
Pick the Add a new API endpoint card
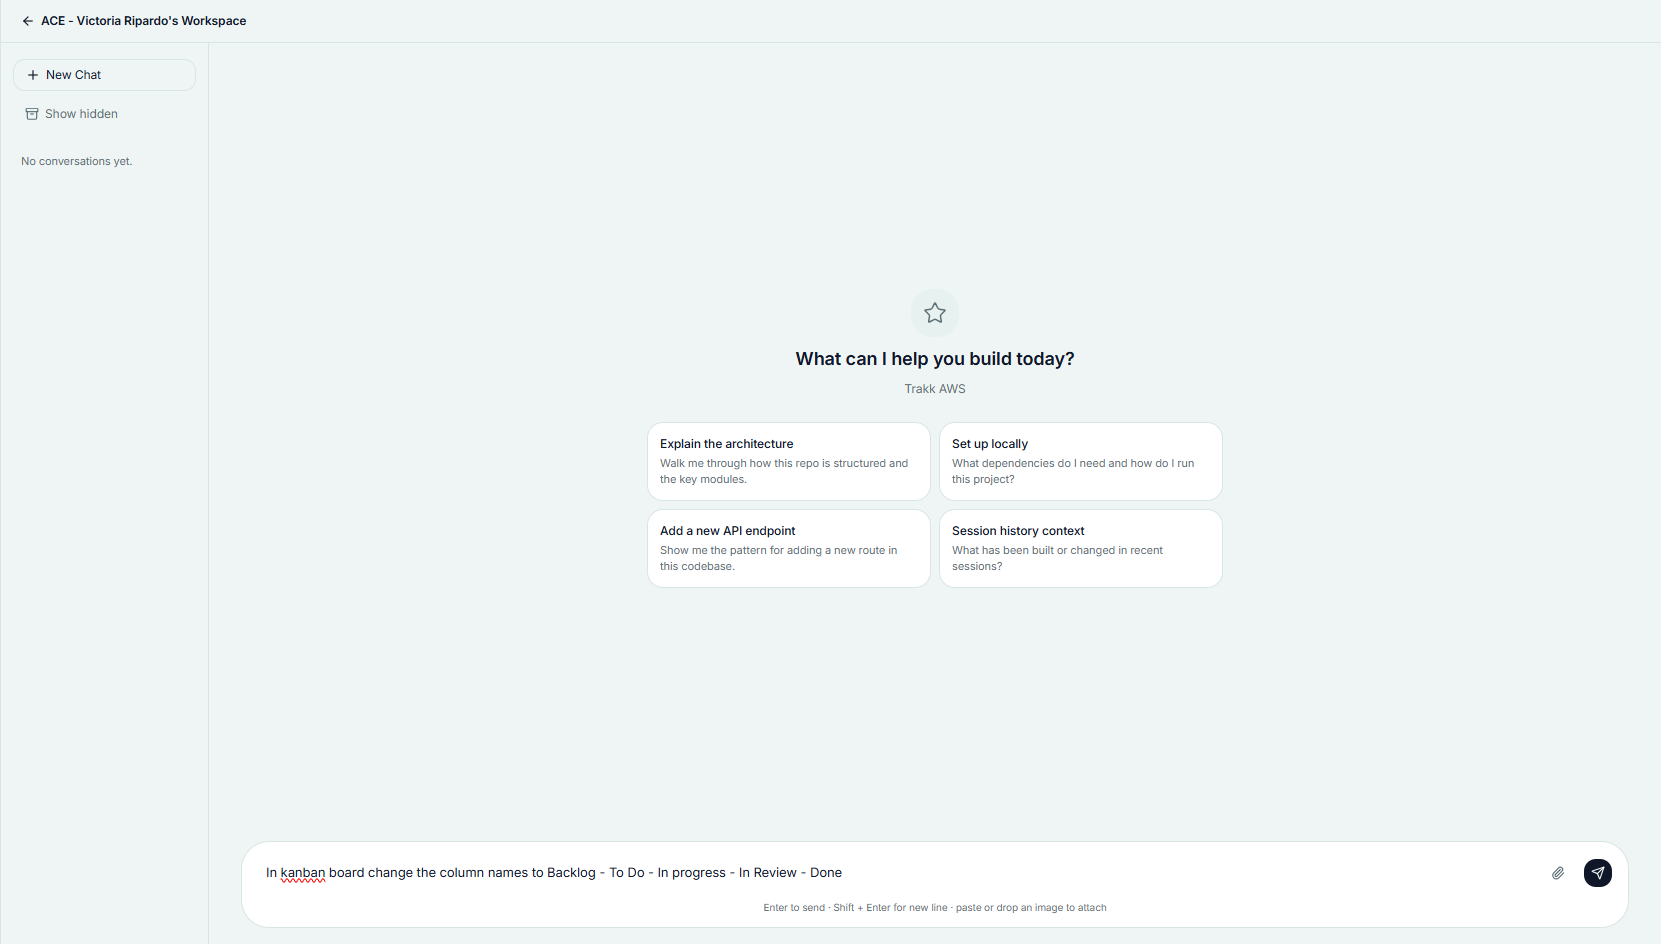point(789,548)
